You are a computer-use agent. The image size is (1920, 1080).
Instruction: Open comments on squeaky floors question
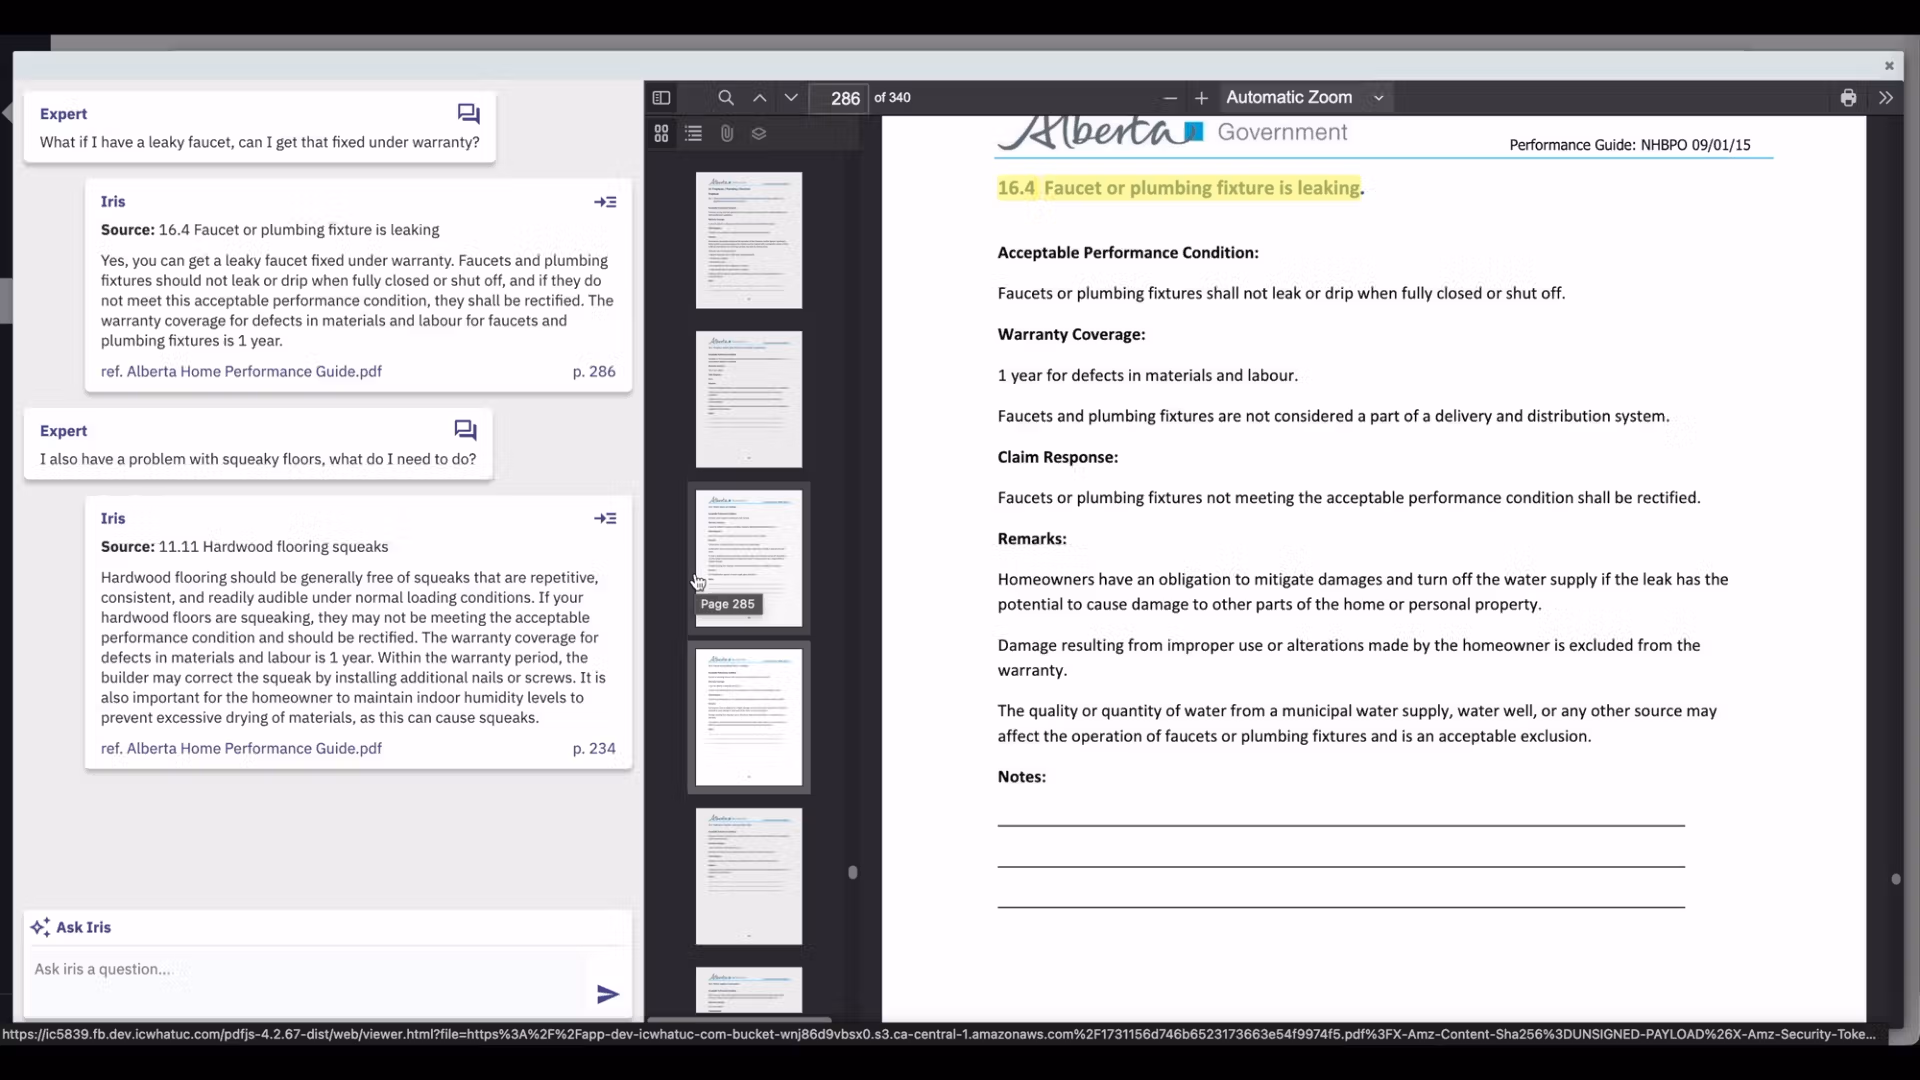click(465, 430)
